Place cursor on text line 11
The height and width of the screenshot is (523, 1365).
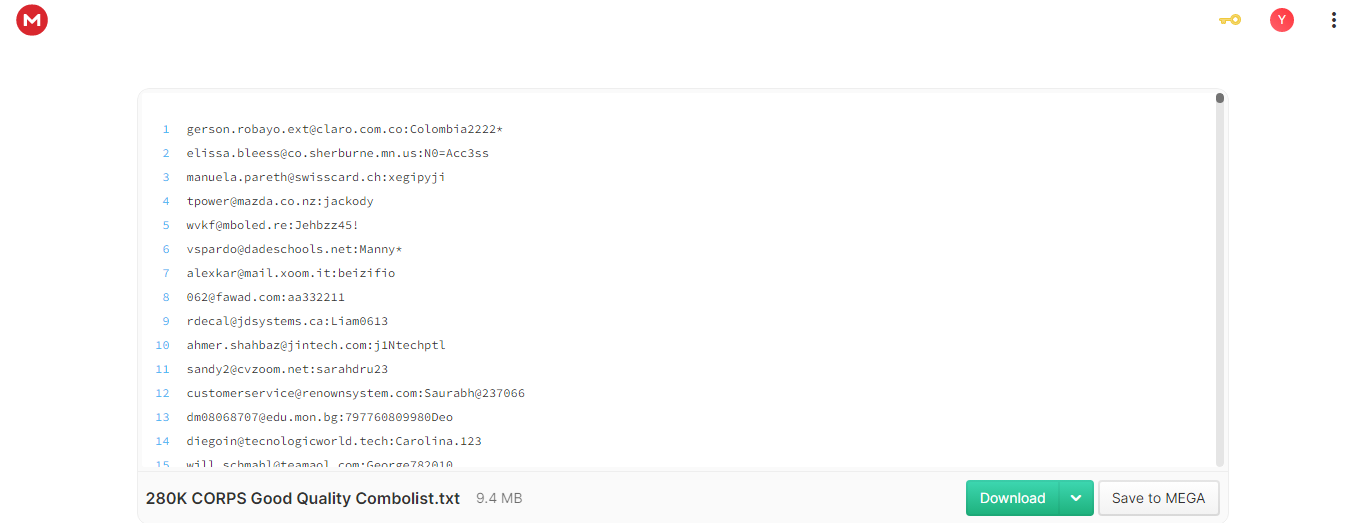[287, 369]
